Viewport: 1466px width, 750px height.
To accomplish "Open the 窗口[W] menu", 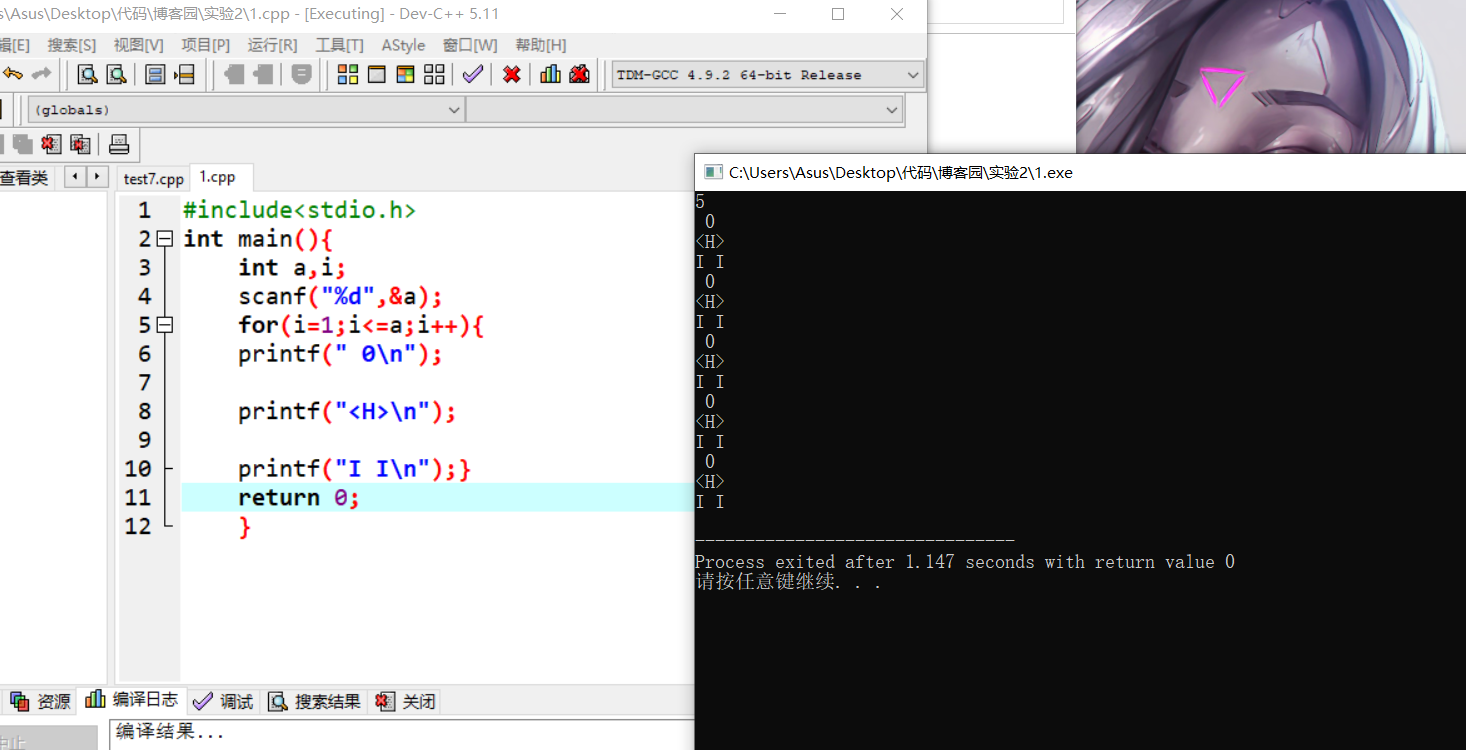I will 470,45.
